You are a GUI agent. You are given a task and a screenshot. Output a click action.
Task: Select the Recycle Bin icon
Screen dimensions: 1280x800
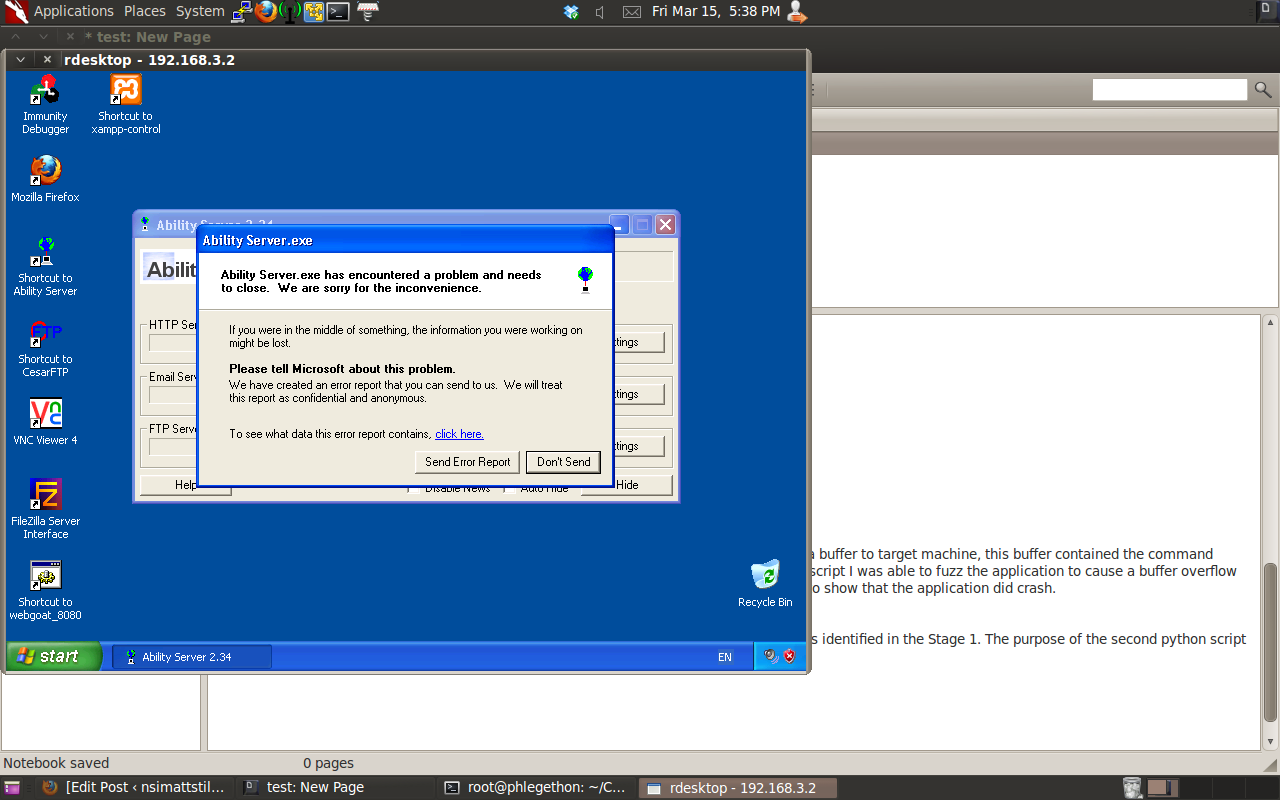pos(765,583)
